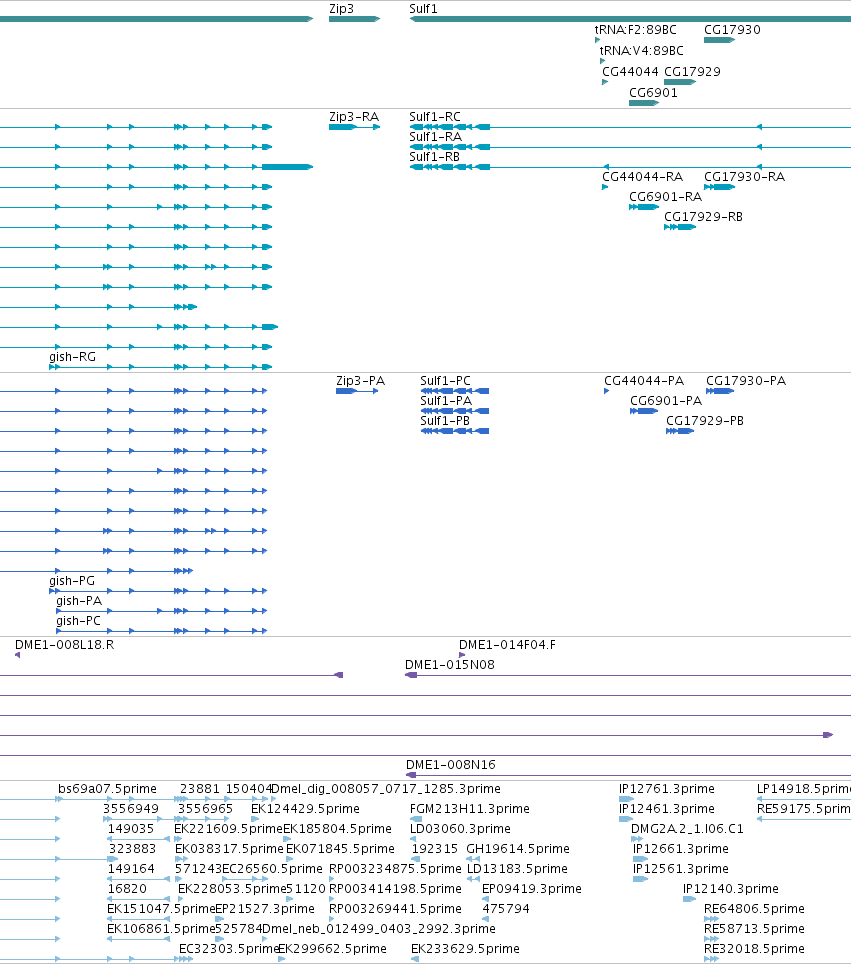851x964 pixels.
Task: Click the Zip3-PA protein label
Action: pos(360,381)
